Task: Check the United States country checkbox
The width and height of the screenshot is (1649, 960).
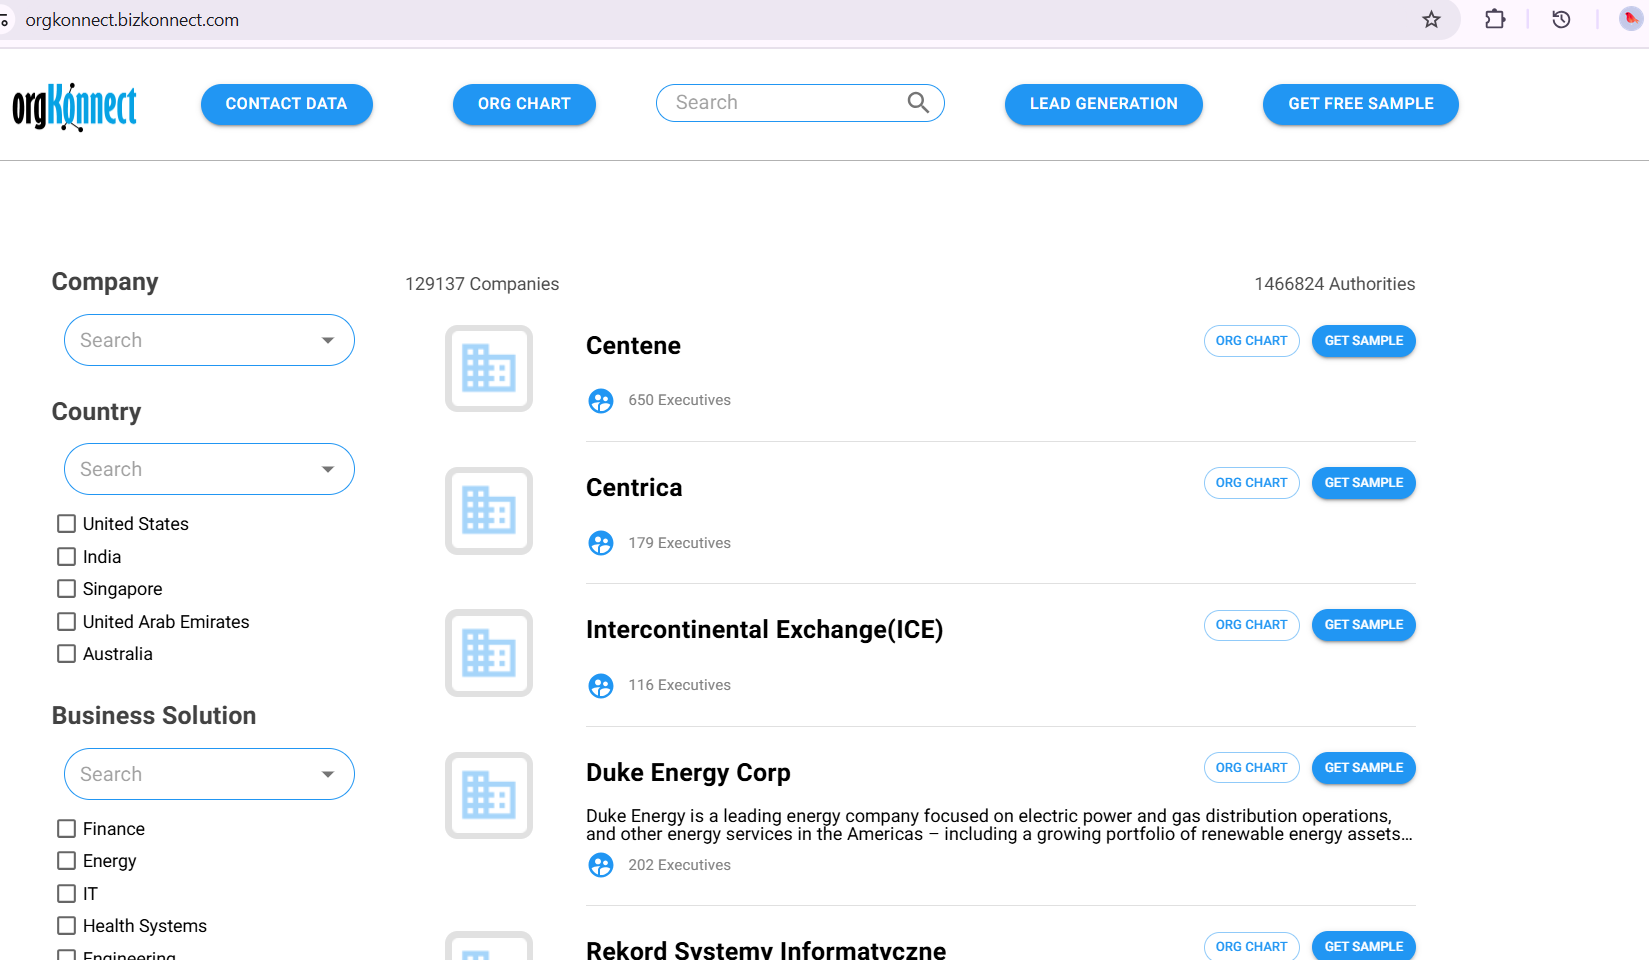Action: point(67,524)
